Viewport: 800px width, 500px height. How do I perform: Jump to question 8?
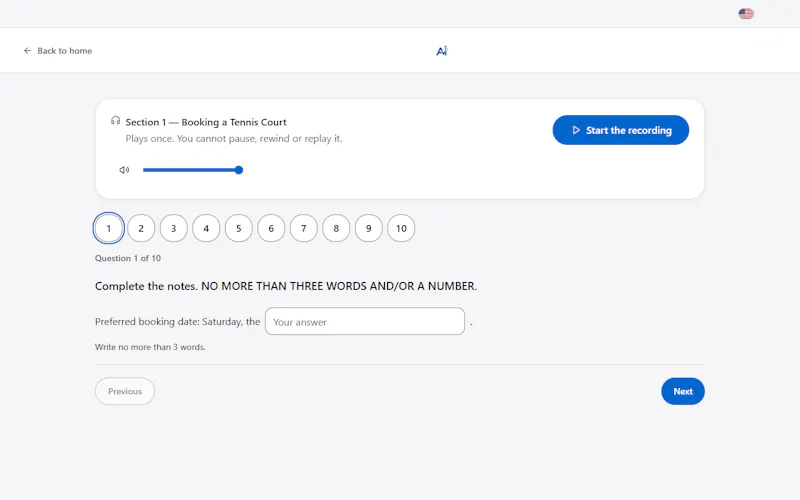pyautogui.click(x=336, y=228)
